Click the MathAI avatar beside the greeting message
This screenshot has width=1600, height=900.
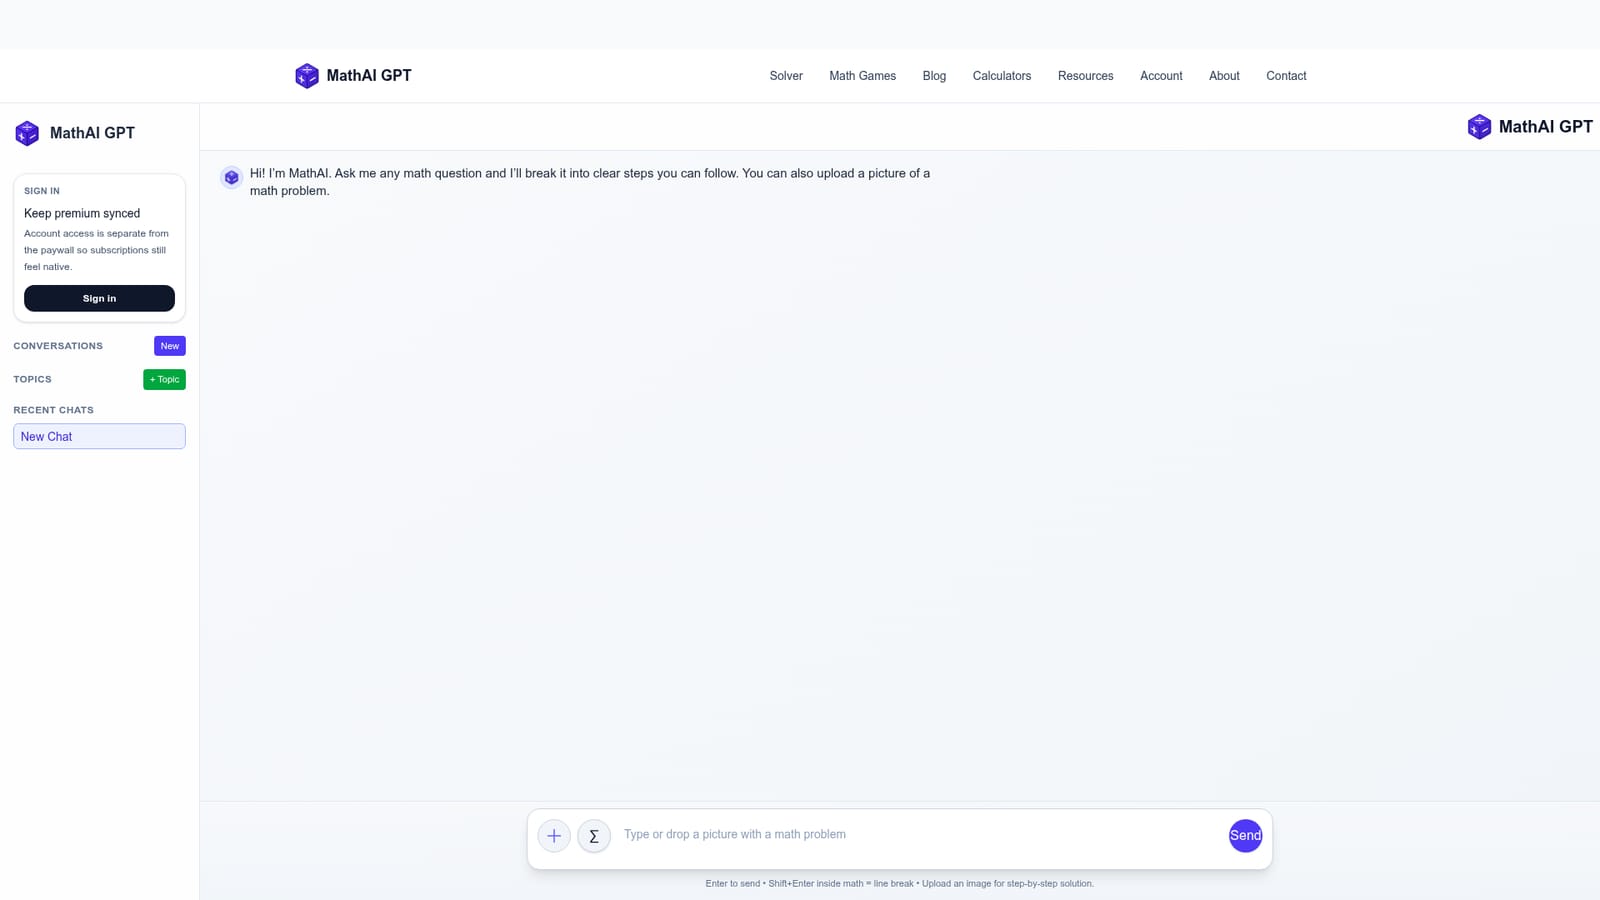coord(231,178)
